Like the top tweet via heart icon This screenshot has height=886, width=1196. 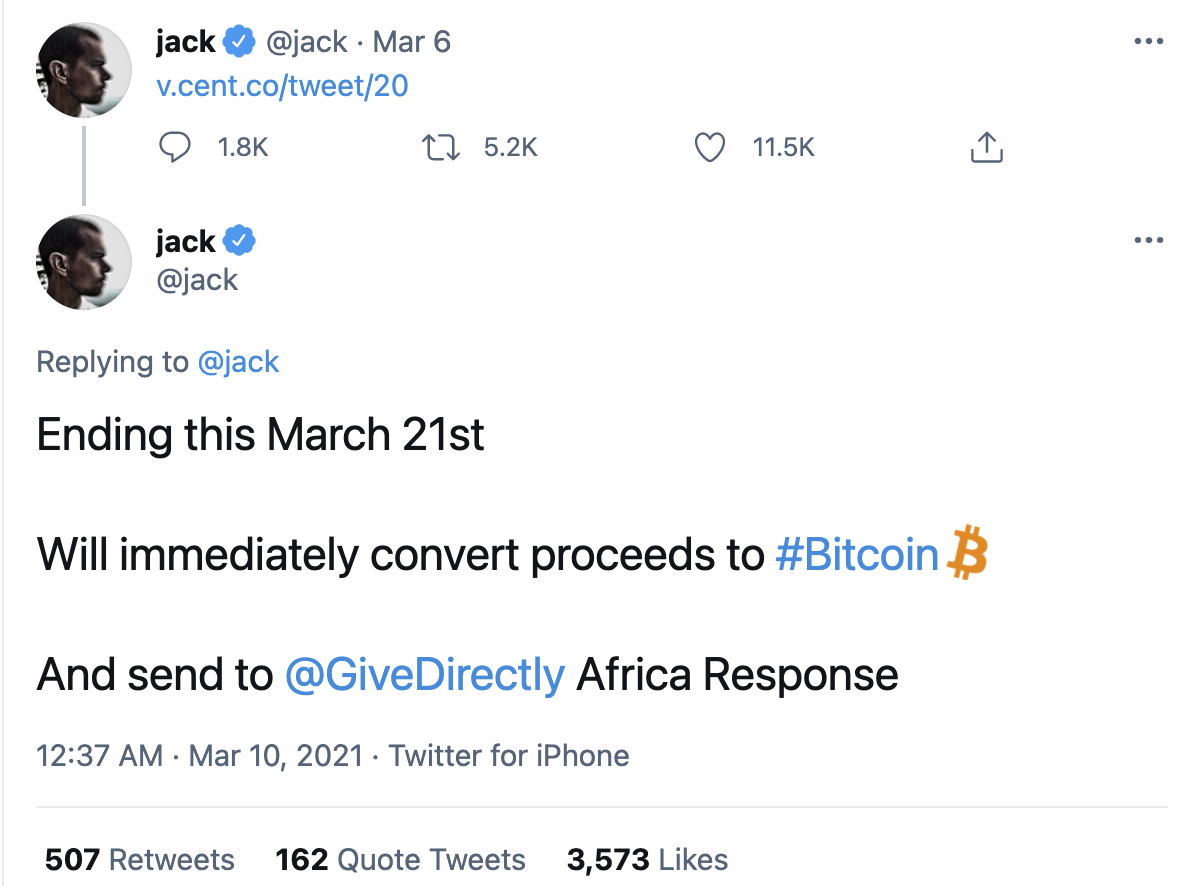(x=709, y=148)
